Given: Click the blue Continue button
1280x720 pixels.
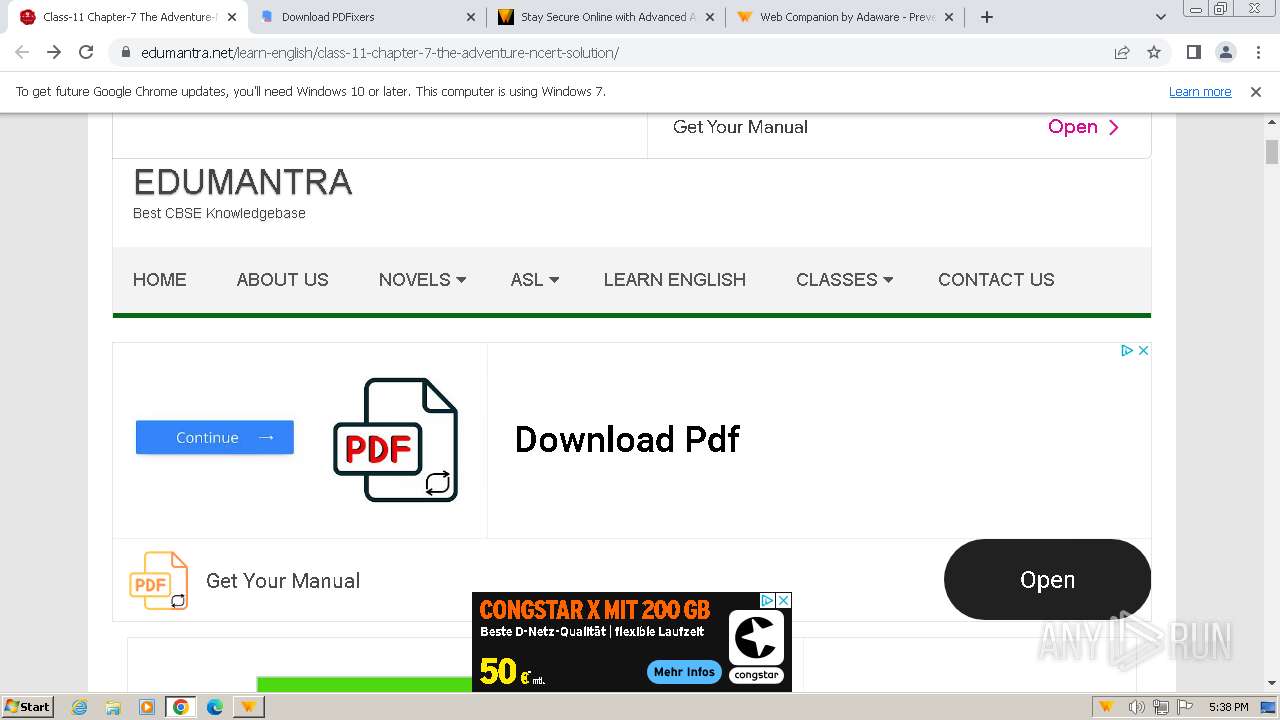Looking at the screenshot, I should [x=215, y=437].
